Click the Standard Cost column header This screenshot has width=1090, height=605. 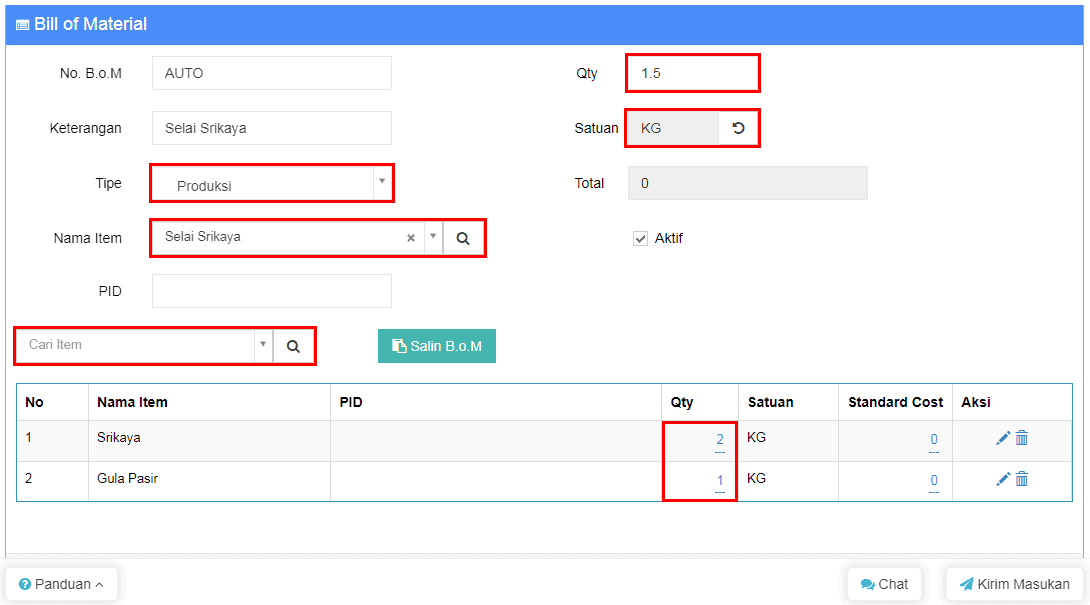coord(895,403)
